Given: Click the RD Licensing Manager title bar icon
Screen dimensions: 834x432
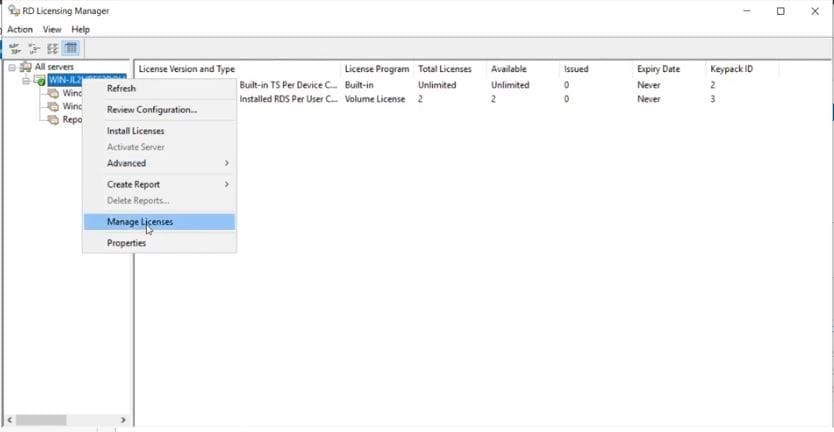Looking at the screenshot, I should click(x=12, y=11).
